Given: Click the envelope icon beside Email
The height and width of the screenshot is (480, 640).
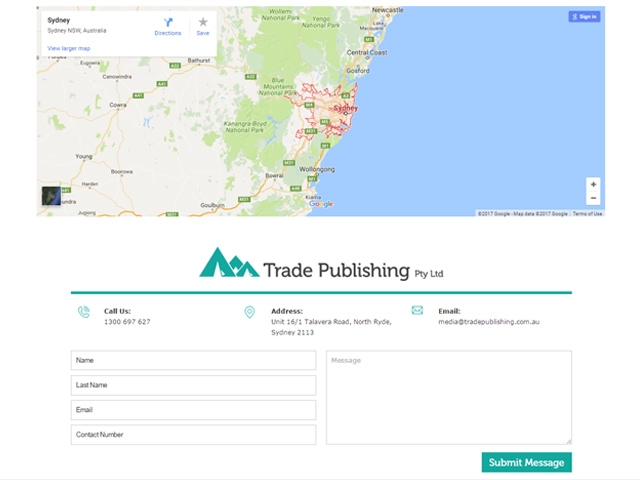Looking at the screenshot, I should [x=417, y=310].
